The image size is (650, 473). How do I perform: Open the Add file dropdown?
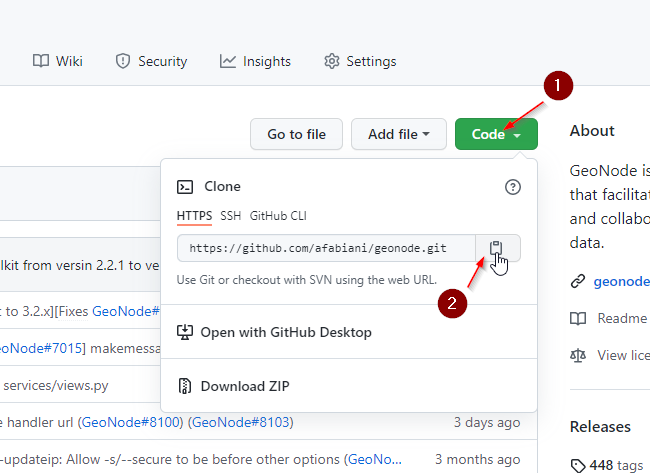coord(399,134)
